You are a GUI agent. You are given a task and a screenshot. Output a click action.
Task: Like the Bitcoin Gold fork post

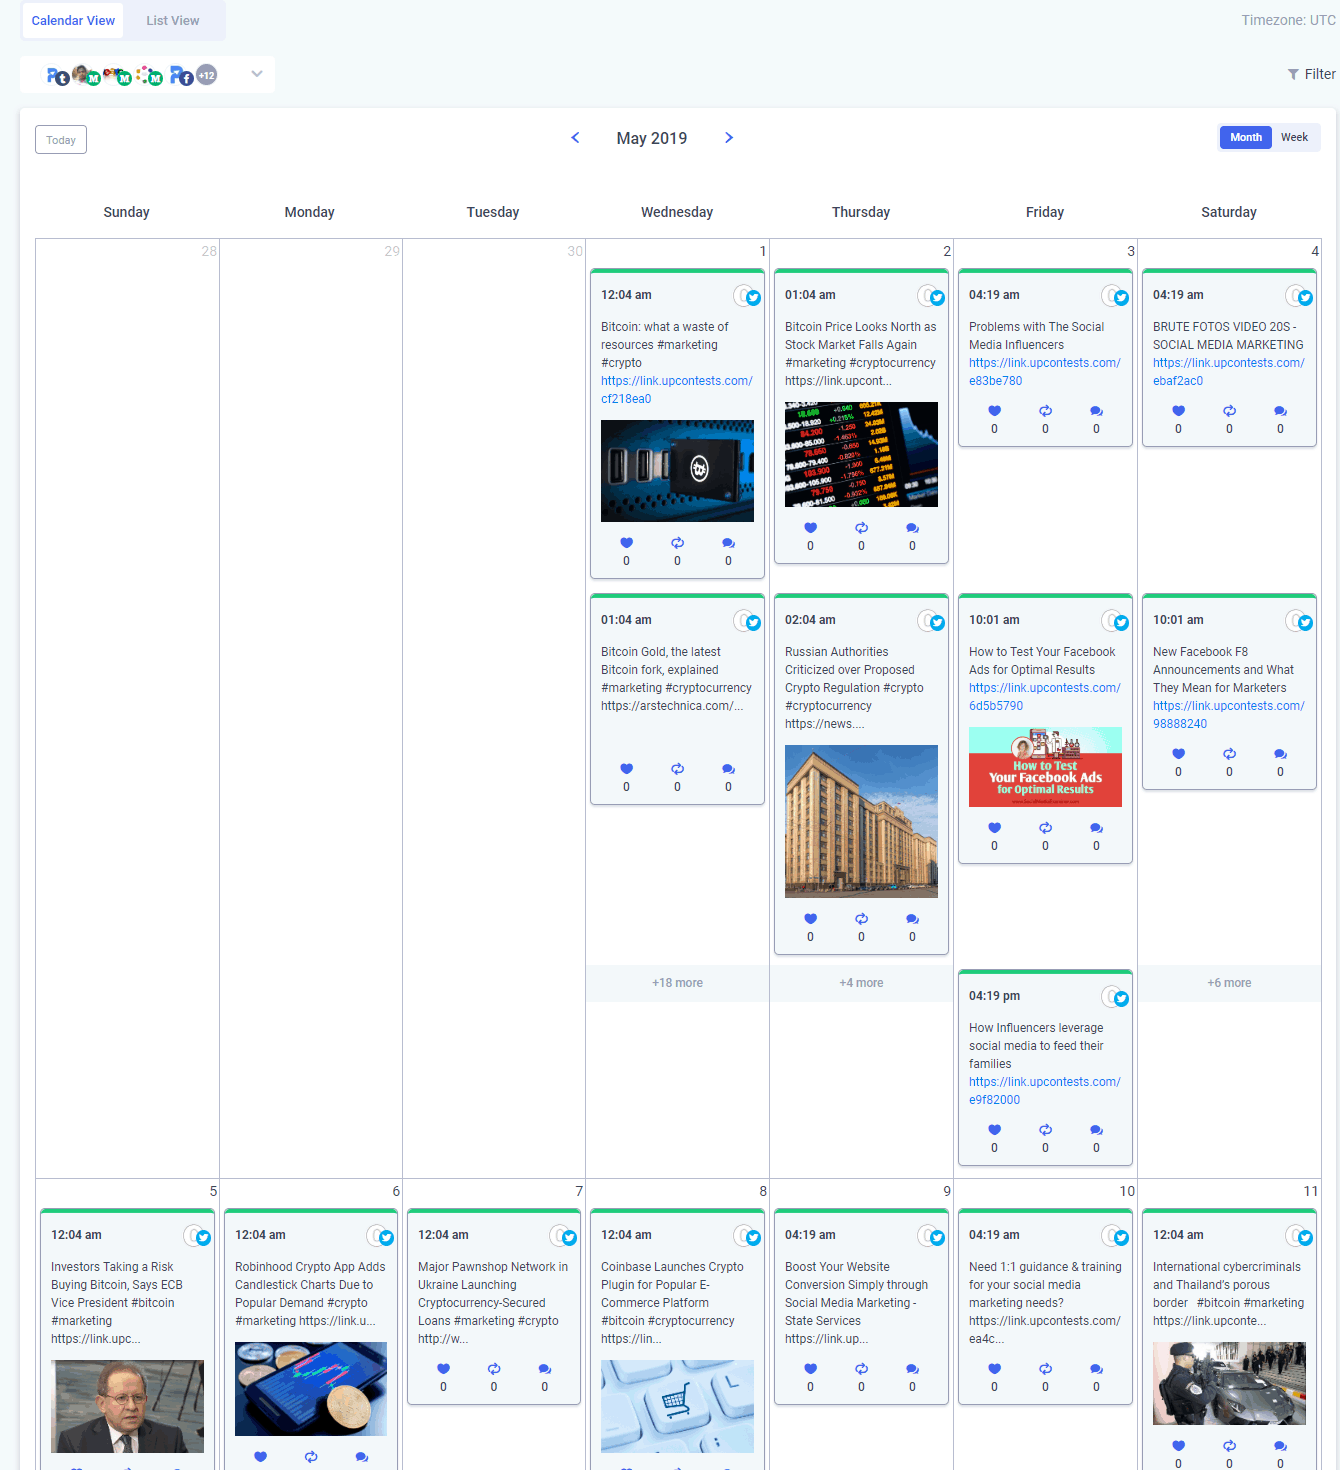point(626,769)
